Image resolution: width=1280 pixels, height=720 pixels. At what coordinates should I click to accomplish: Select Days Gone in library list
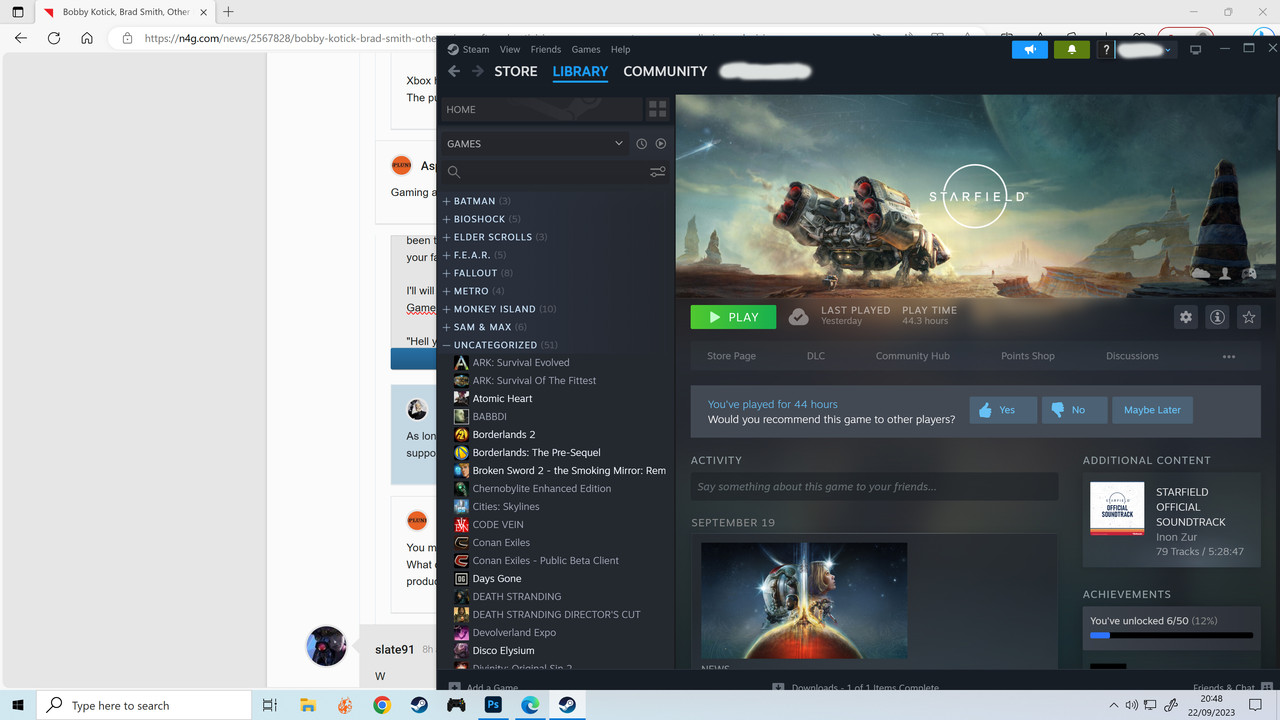click(x=497, y=579)
